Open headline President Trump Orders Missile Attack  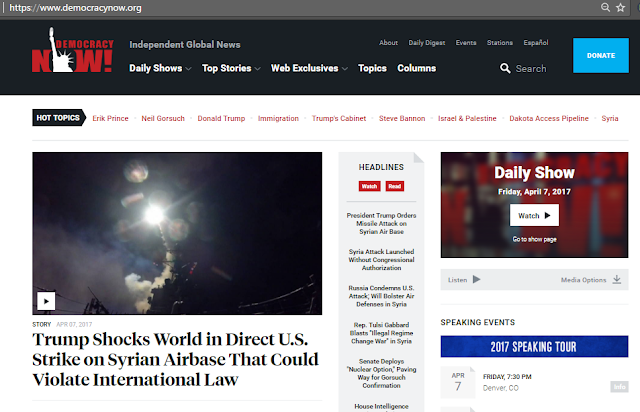[381, 223]
